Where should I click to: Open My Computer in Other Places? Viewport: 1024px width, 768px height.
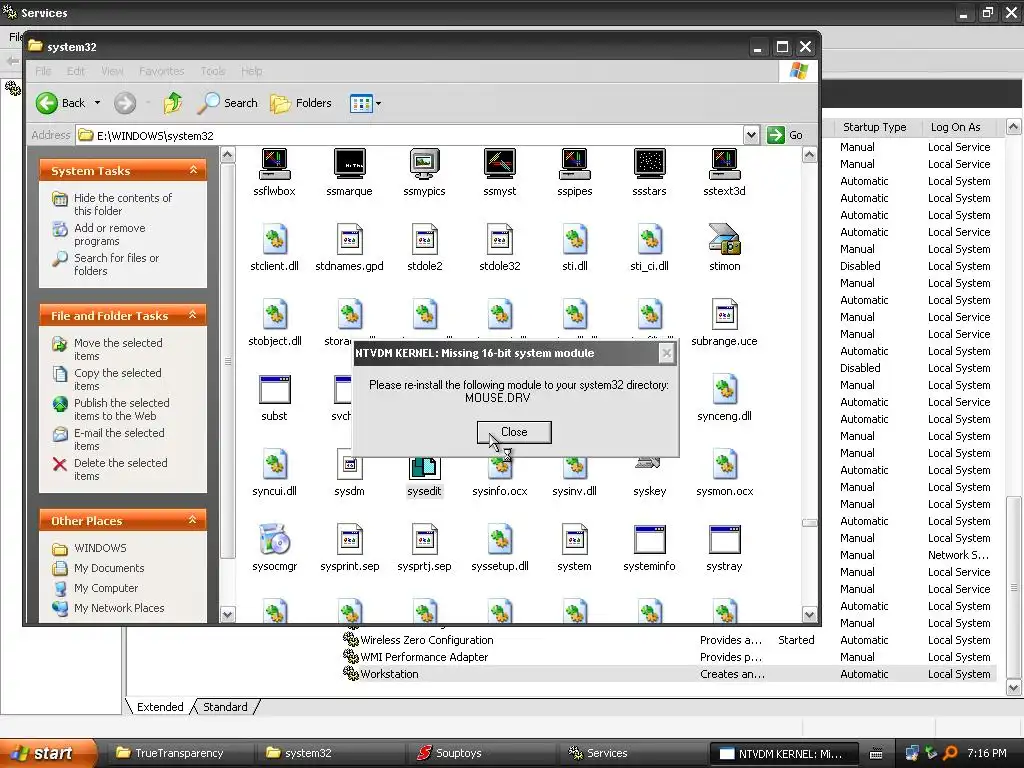[106, 588]
